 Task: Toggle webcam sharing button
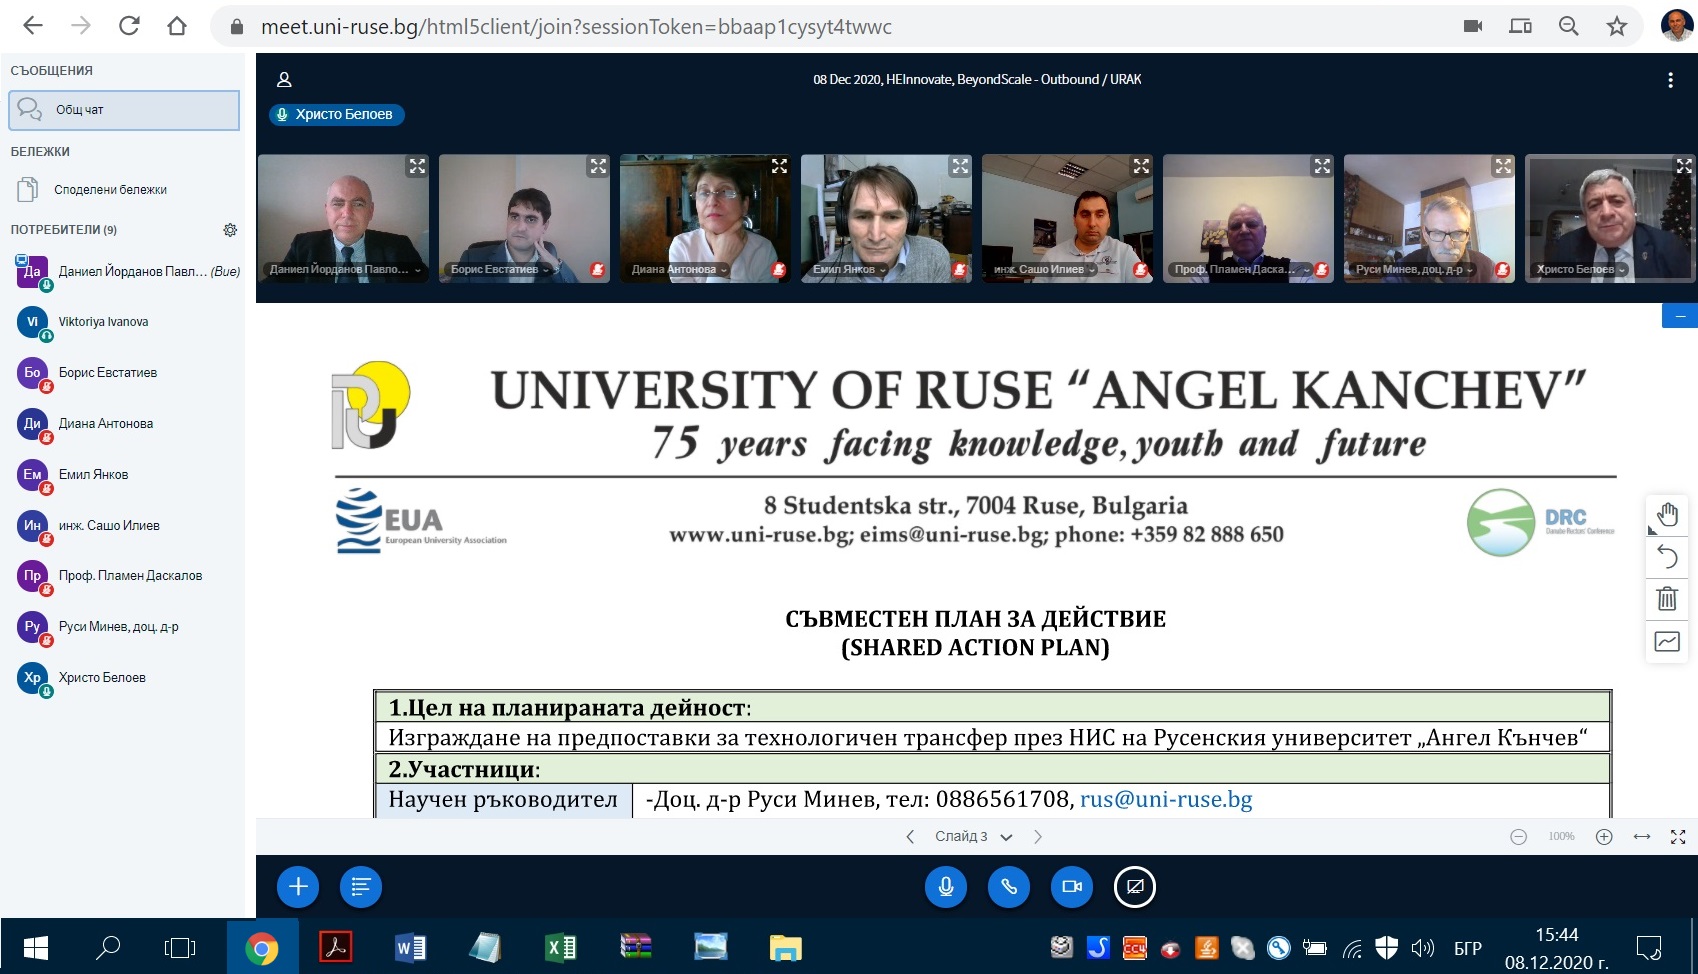coord(1072,887)
